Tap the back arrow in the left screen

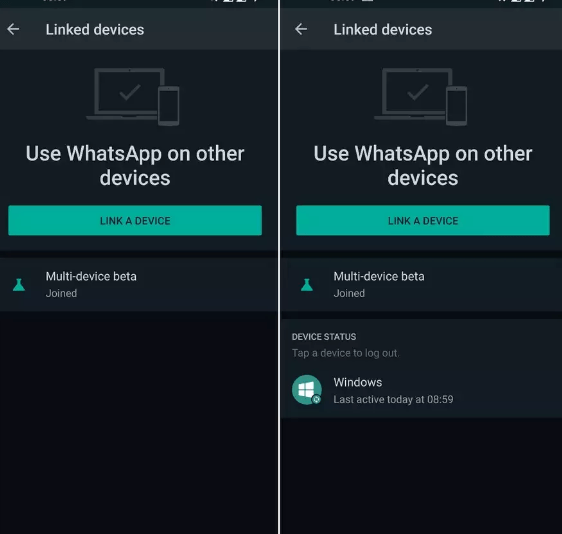point(13,29)
